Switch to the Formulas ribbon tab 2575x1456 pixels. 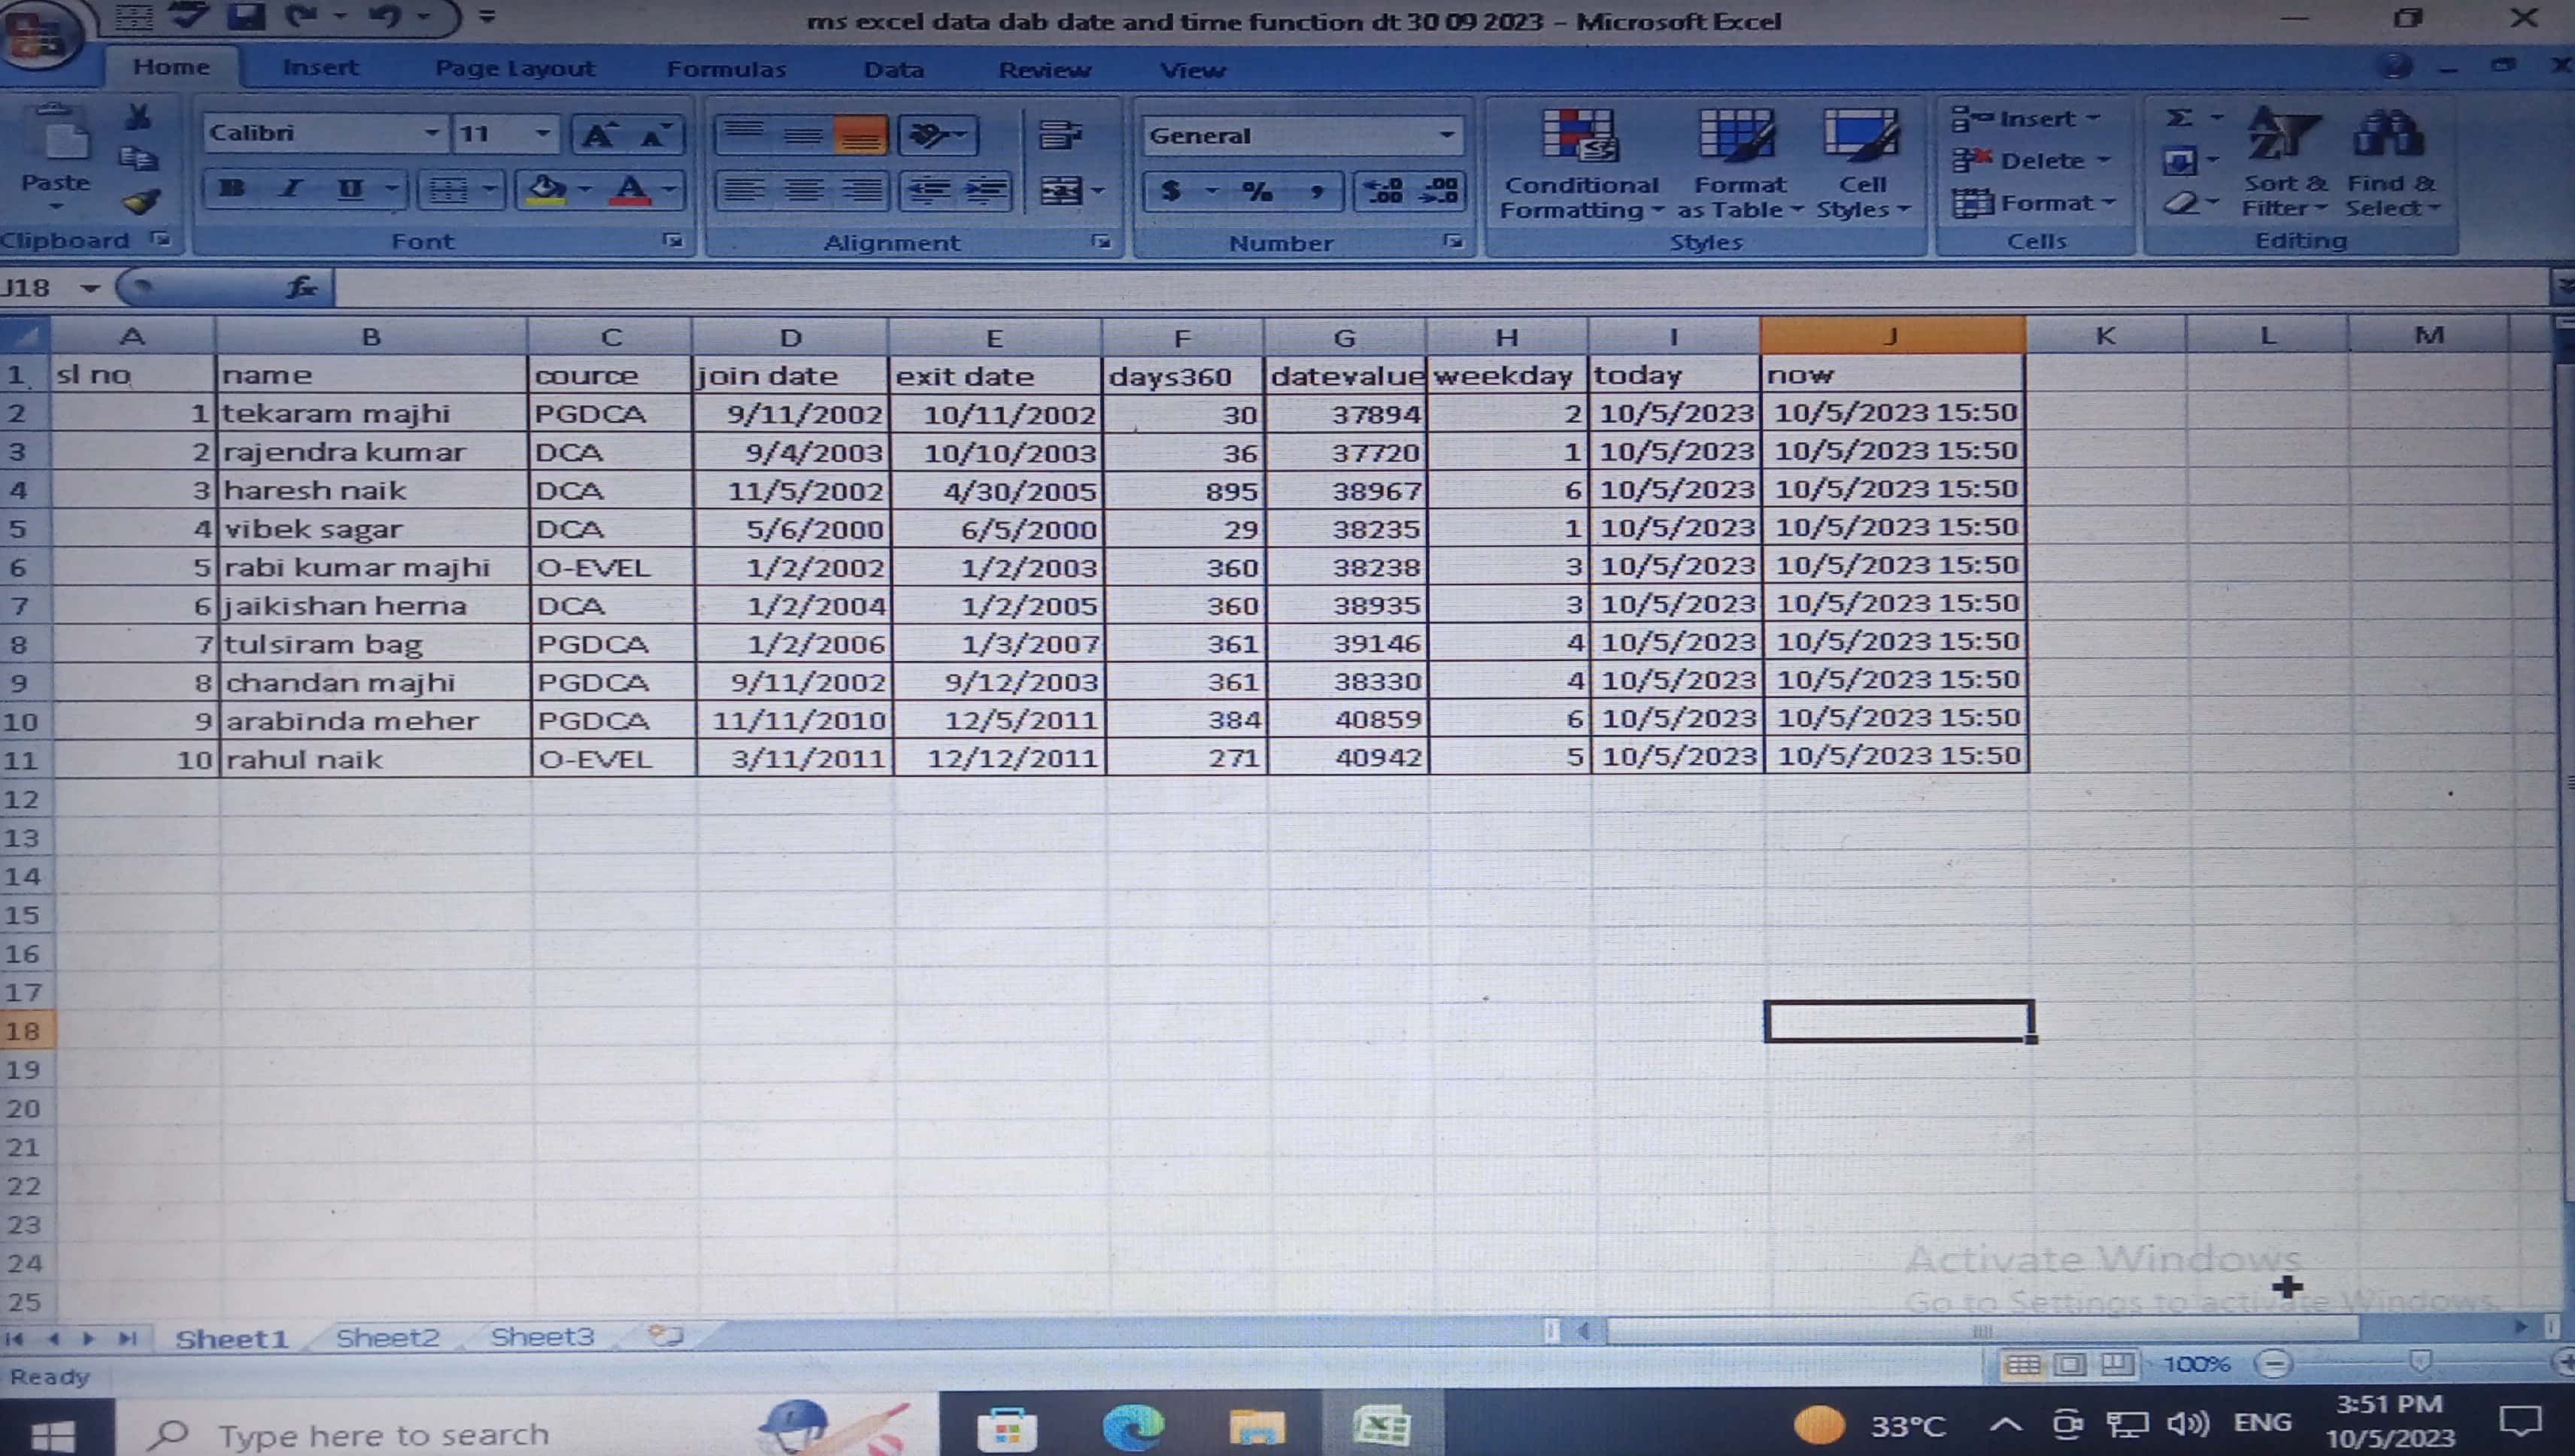(726, 69)
